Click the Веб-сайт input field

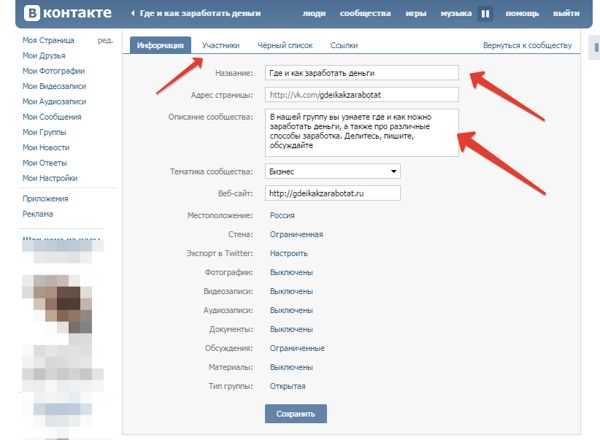(333, 193)
